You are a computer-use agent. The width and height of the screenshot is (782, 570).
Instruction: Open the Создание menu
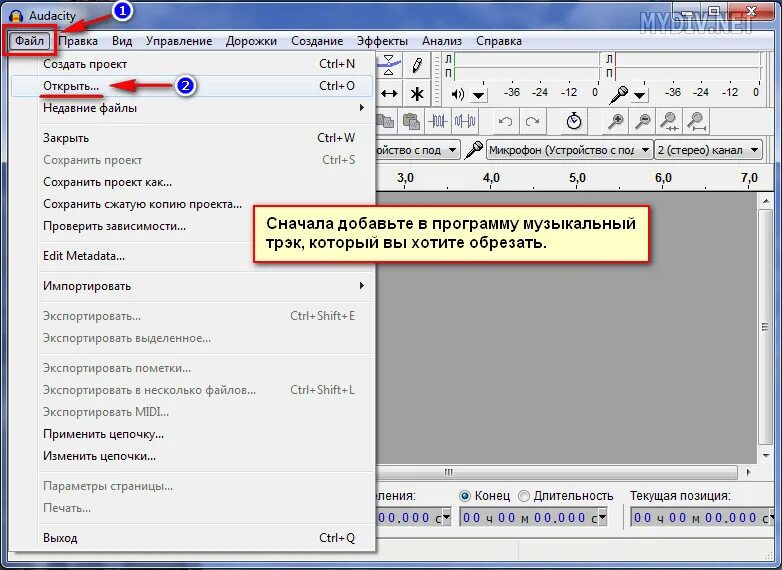click(317, 40)
